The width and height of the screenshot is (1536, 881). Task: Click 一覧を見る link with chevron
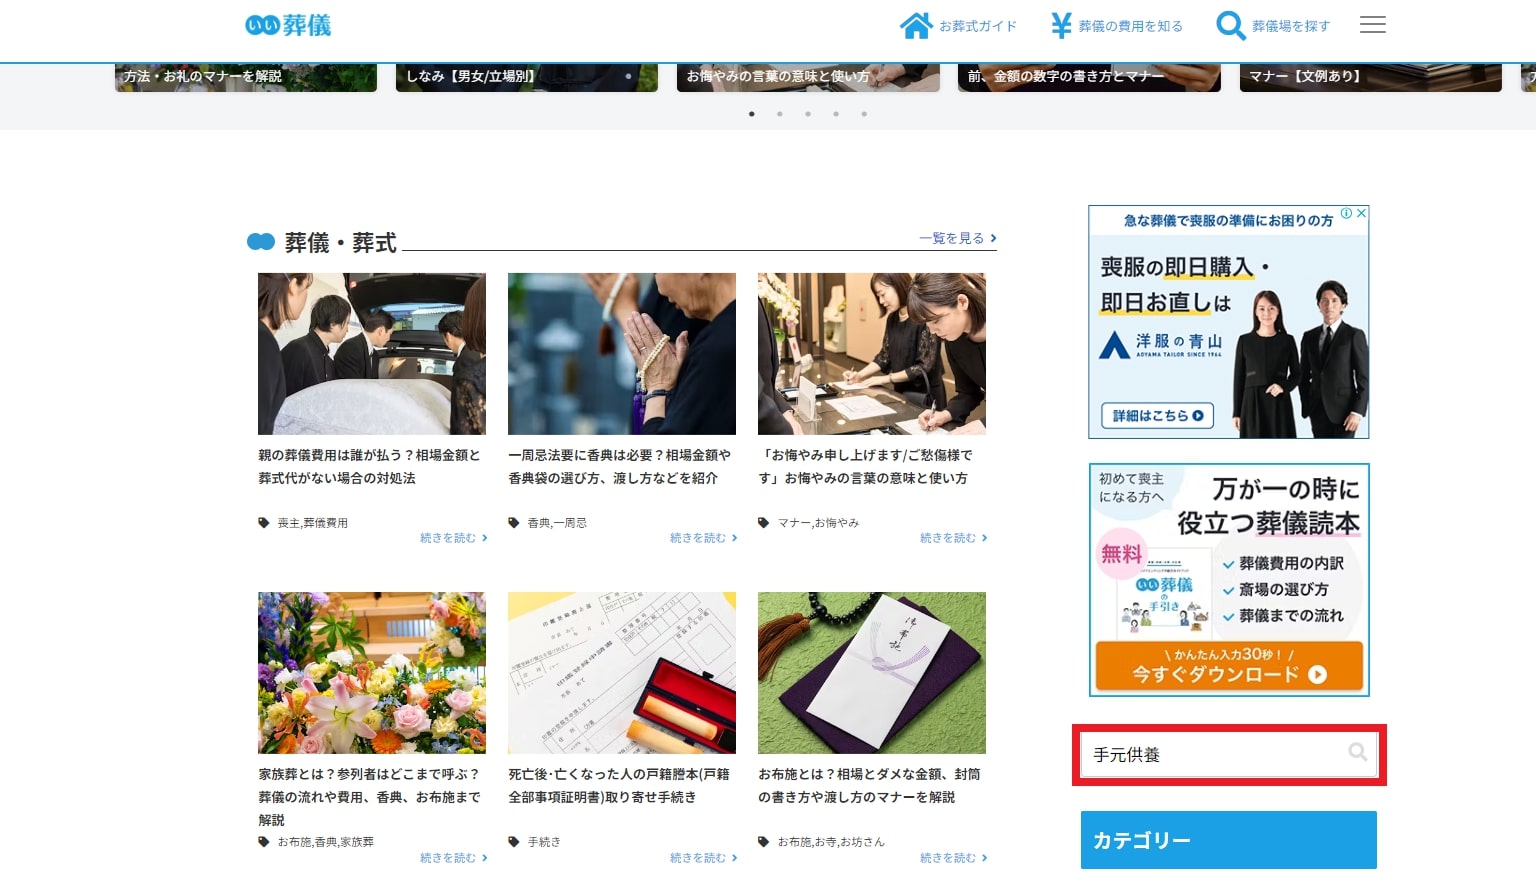coord(957,238)
